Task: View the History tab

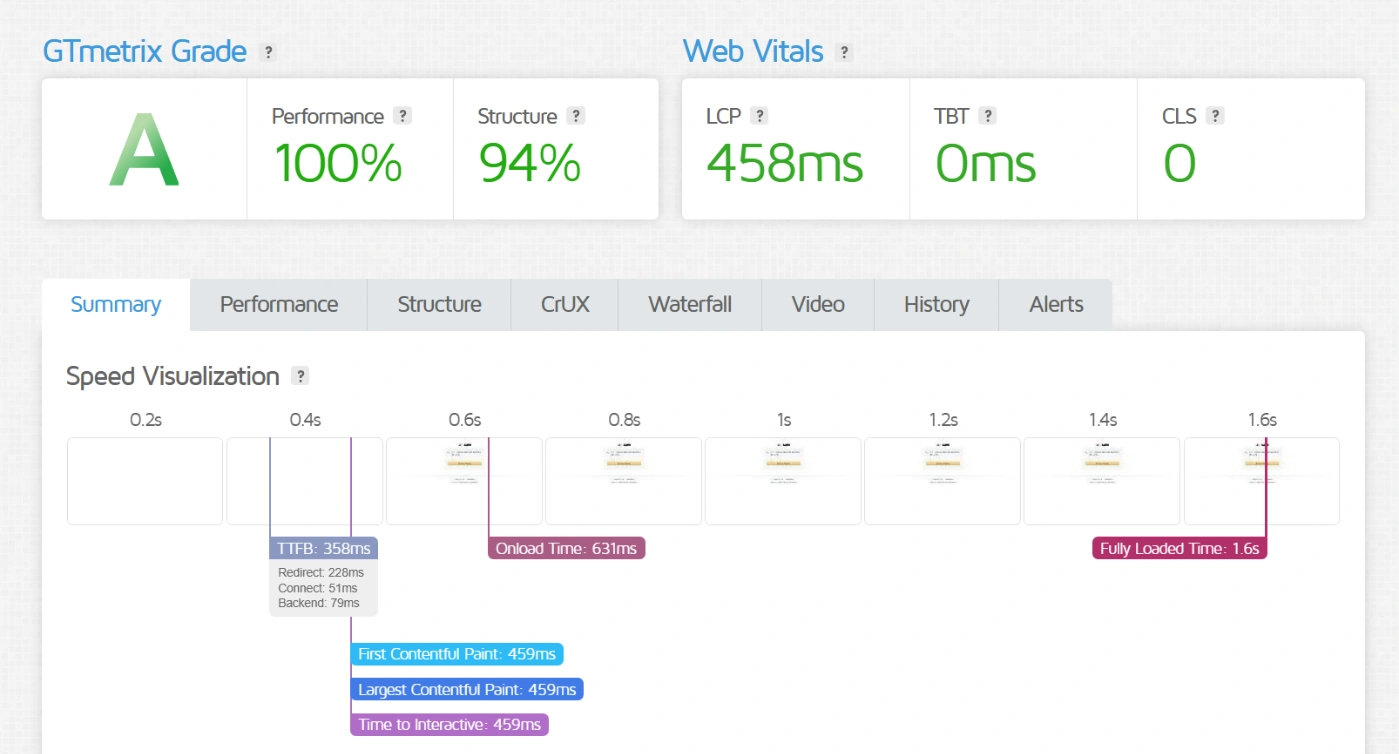Action: coord(936,305)
